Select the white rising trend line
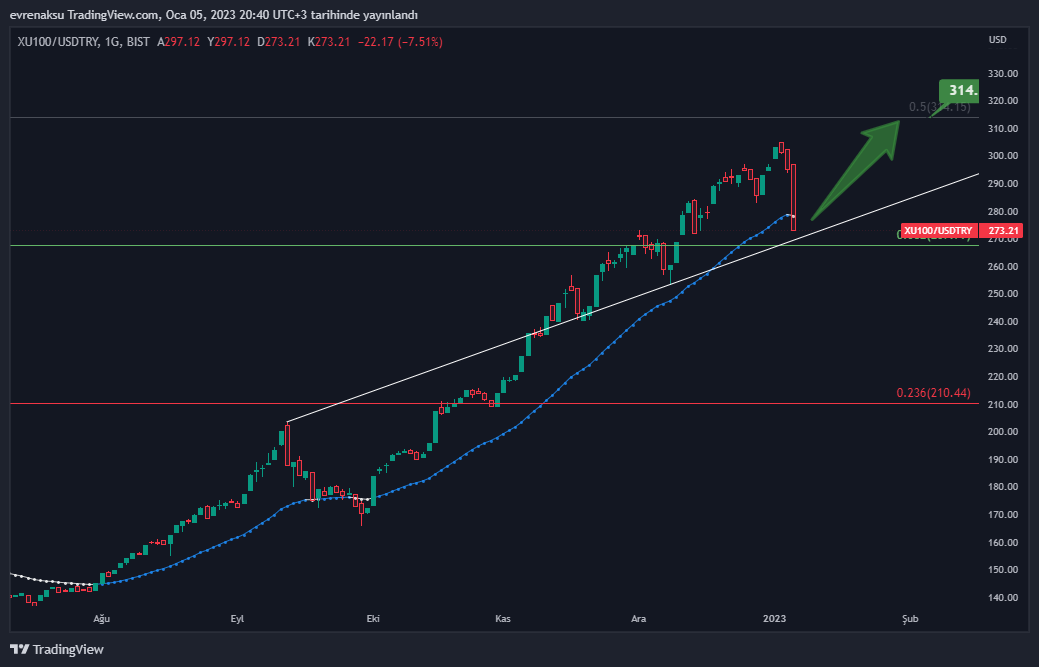The width and height of the screenshot is (1039, 667). coord(633,298)
